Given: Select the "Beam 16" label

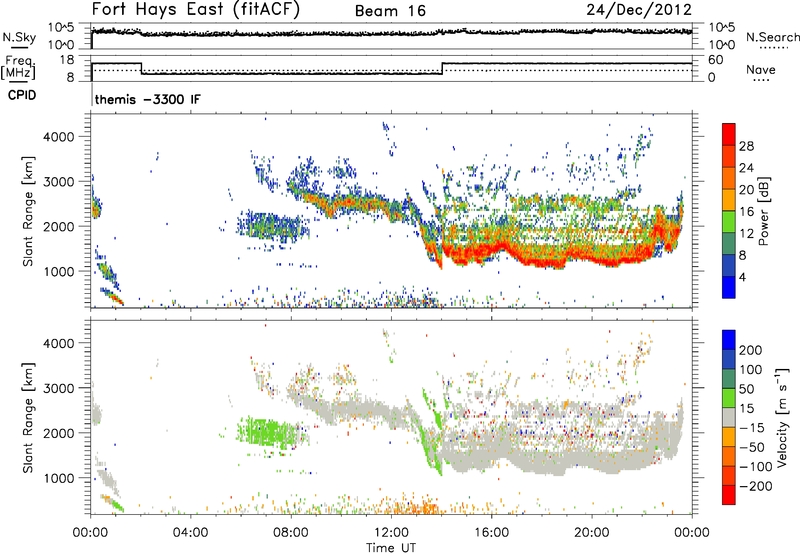Looking at the screenshot, I should click(x=390, y=11).
